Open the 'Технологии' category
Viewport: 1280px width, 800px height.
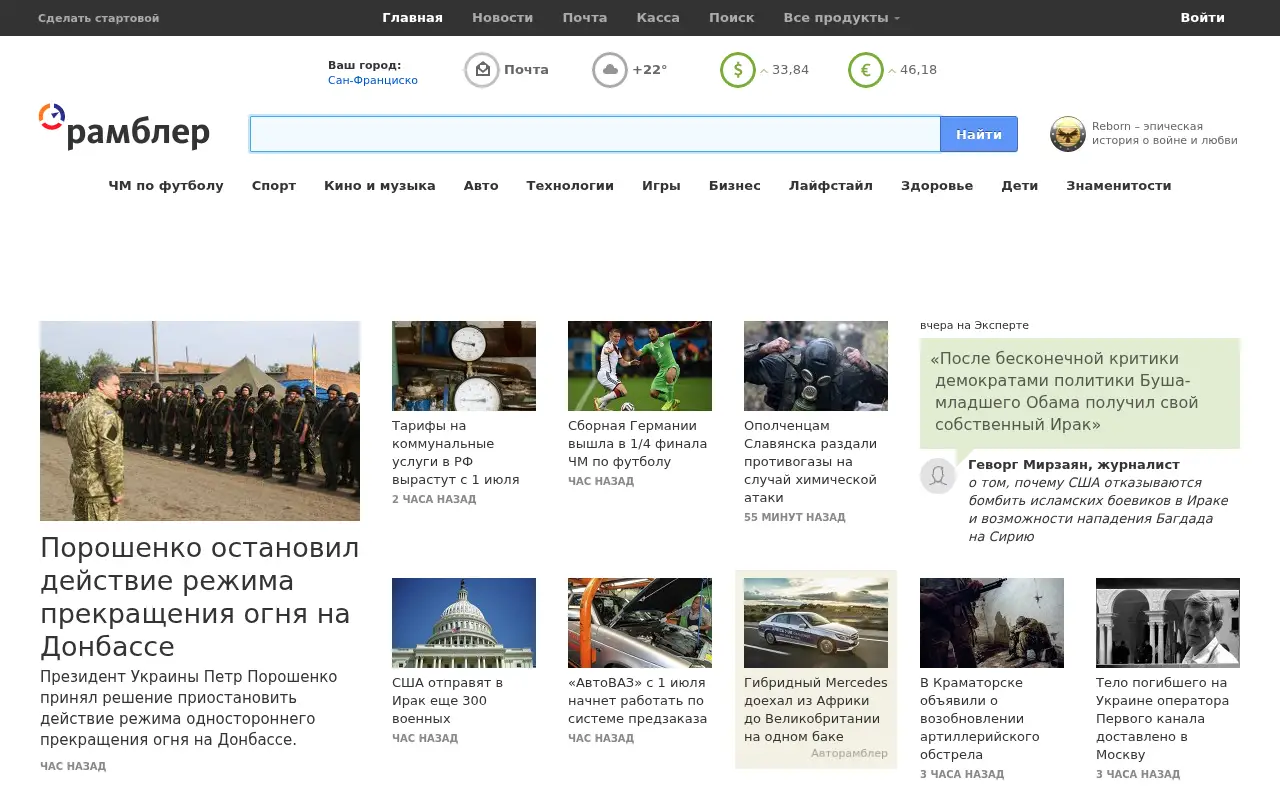570,186
